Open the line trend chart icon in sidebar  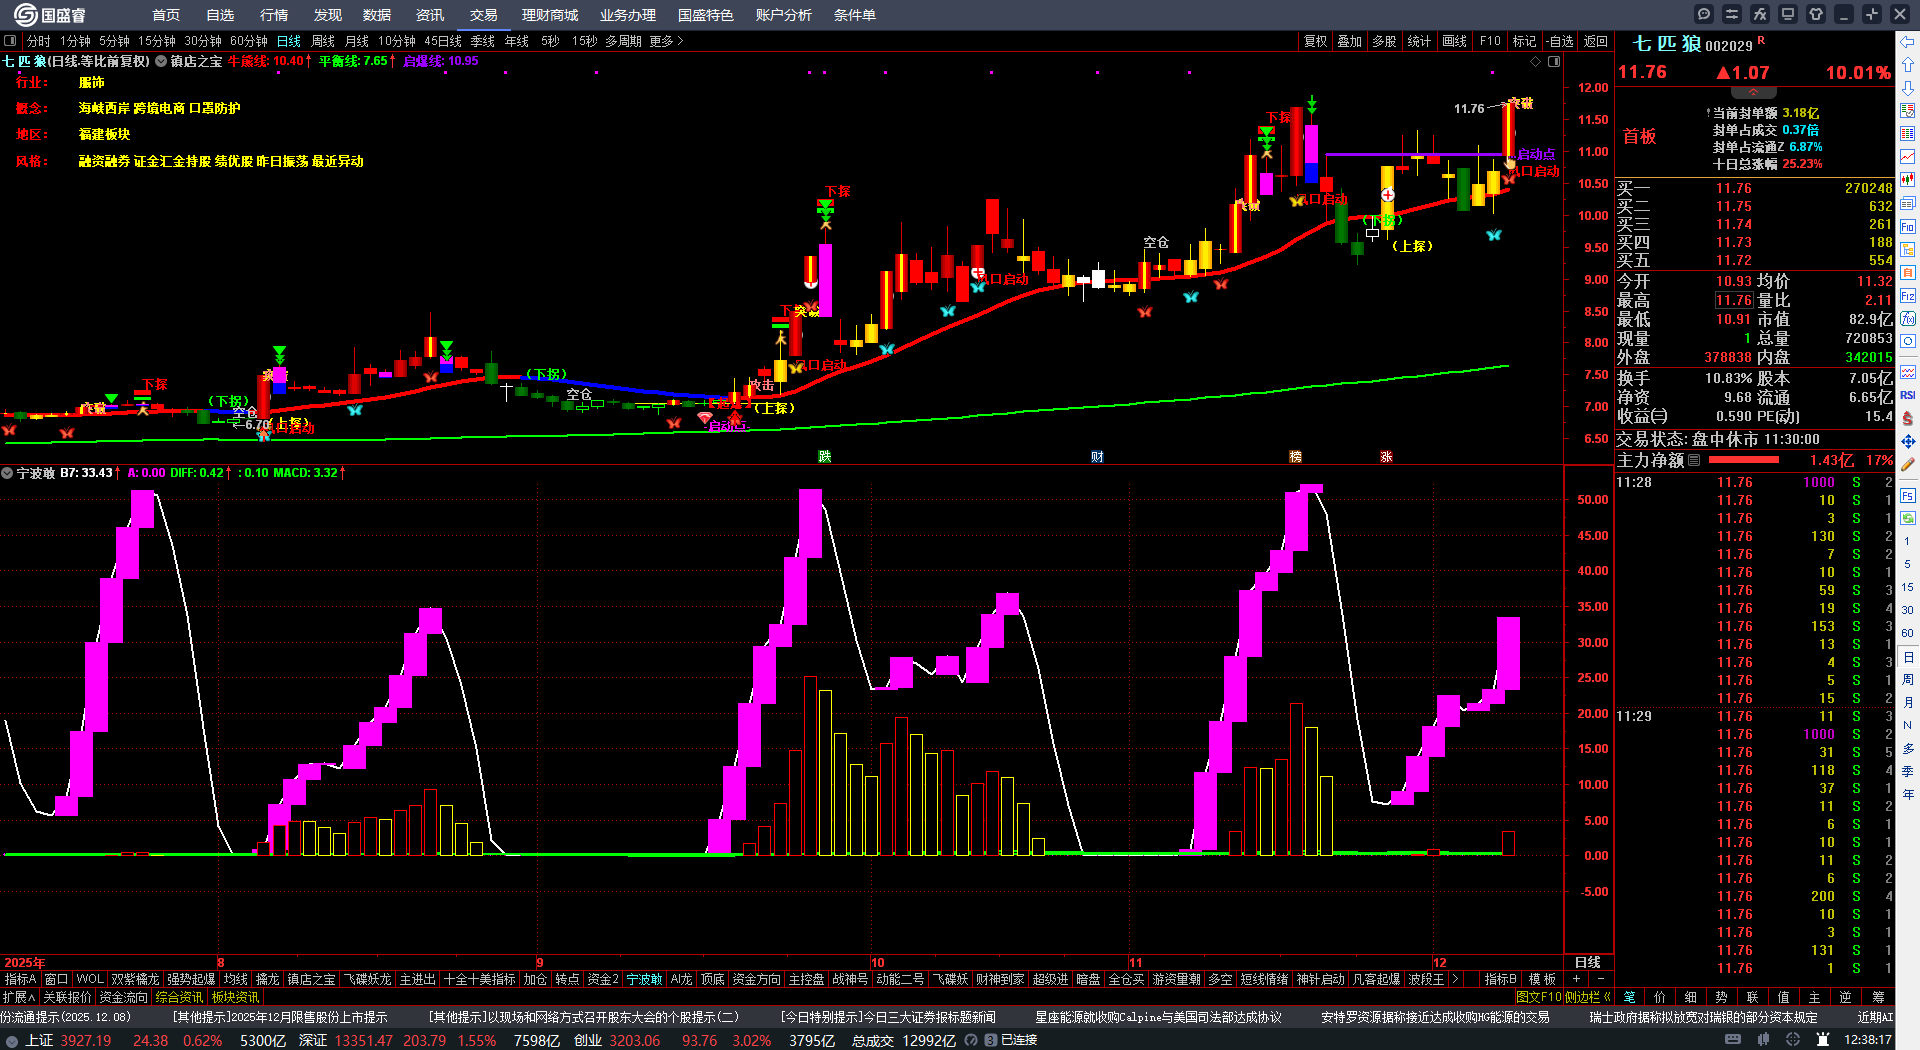pos(1908,157)
